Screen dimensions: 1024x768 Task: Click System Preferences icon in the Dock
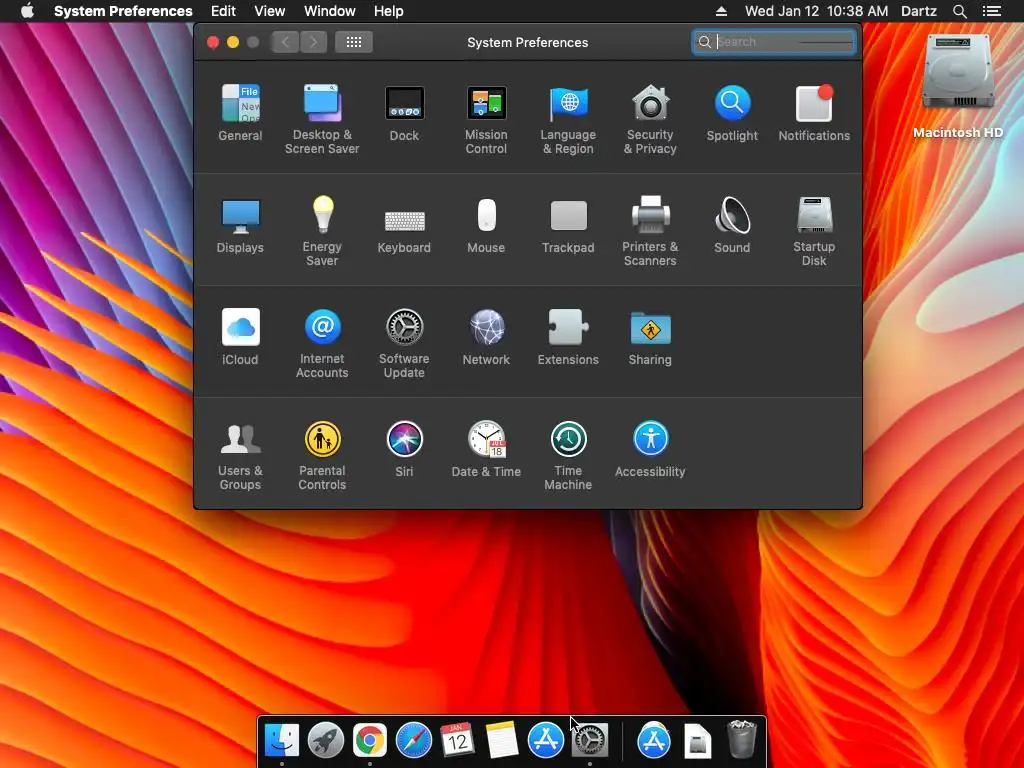(590, 741)
